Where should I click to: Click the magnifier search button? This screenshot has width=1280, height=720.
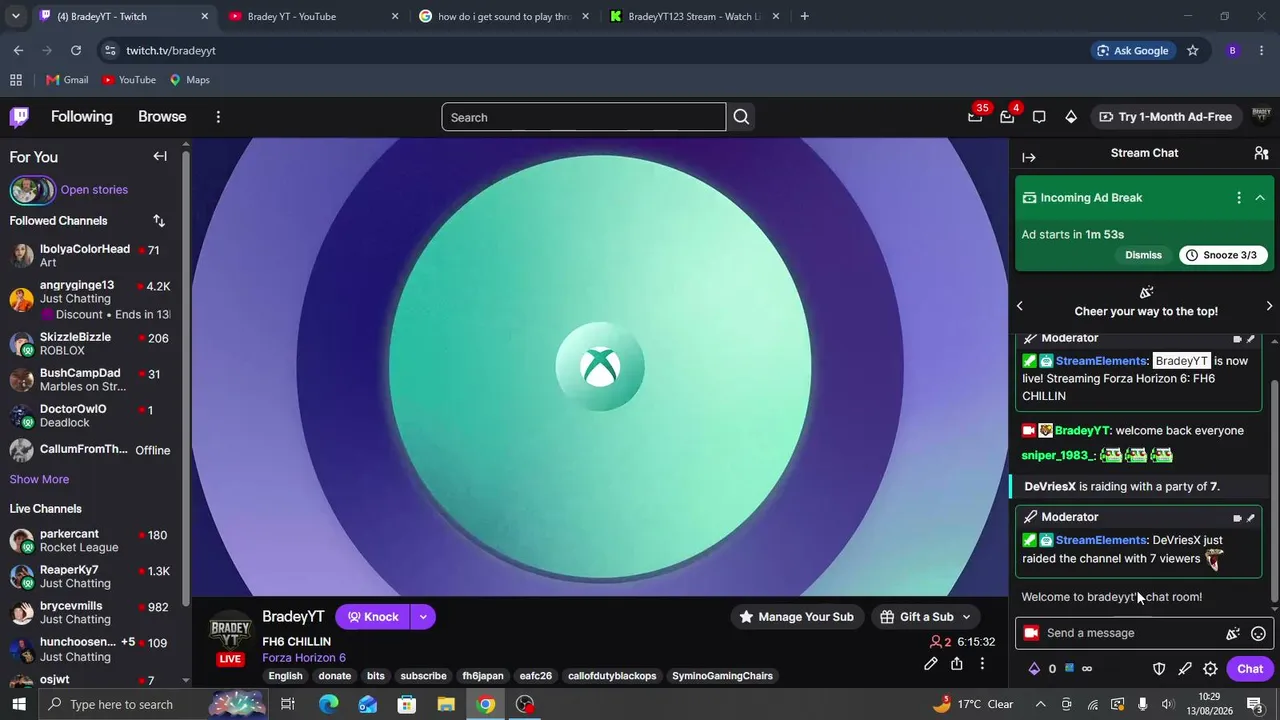741,117
